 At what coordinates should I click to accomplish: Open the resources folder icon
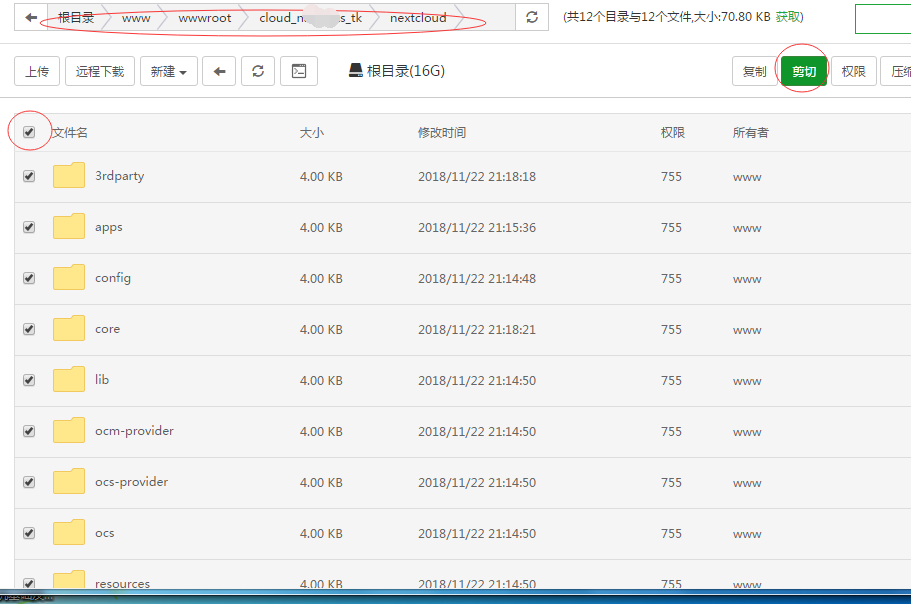68,581
